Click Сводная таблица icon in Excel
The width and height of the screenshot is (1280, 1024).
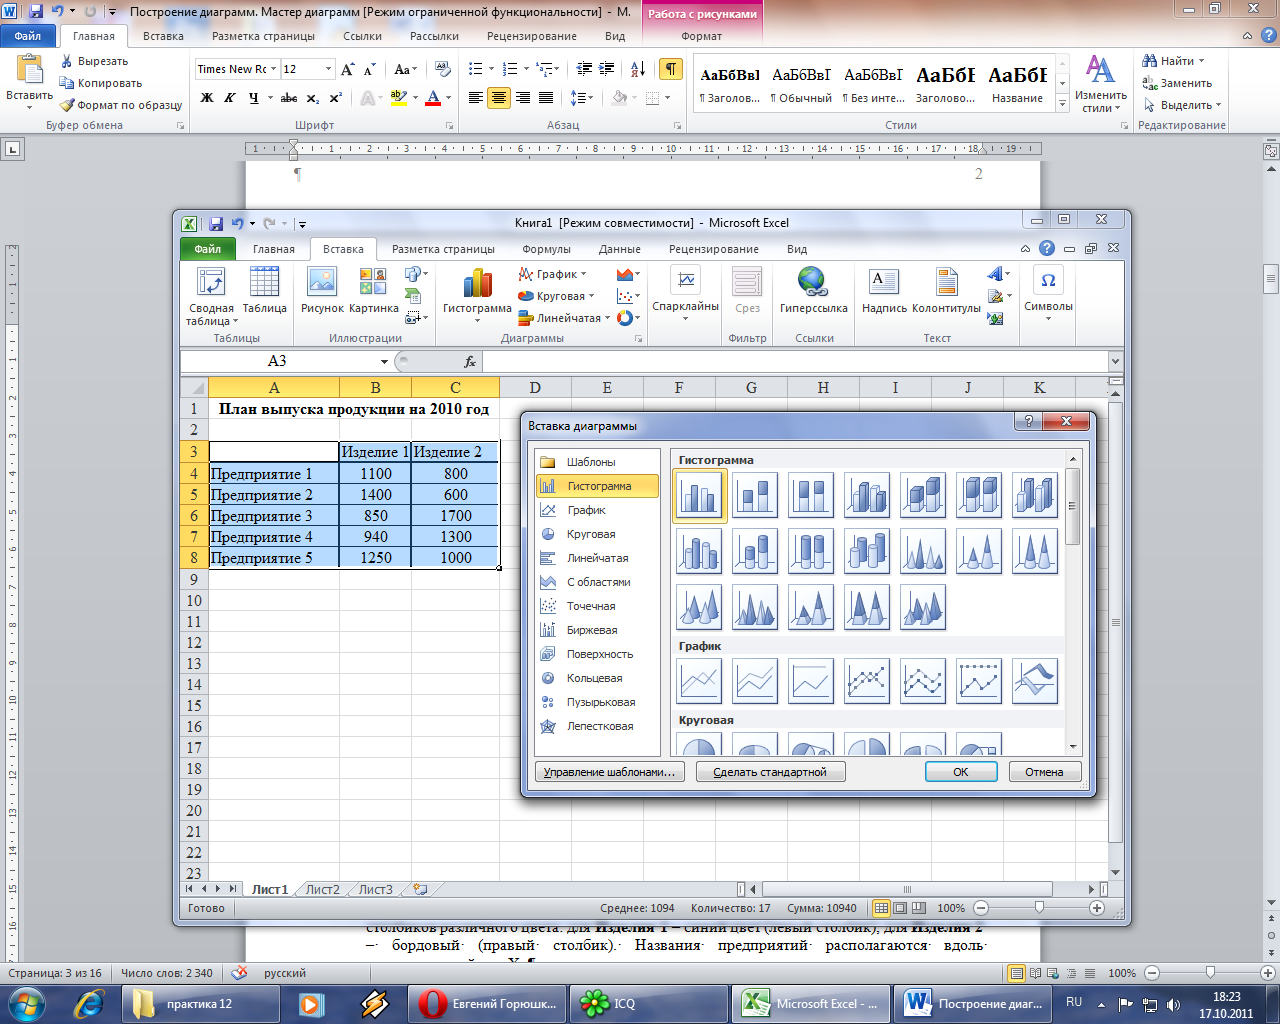pos(211,283)
